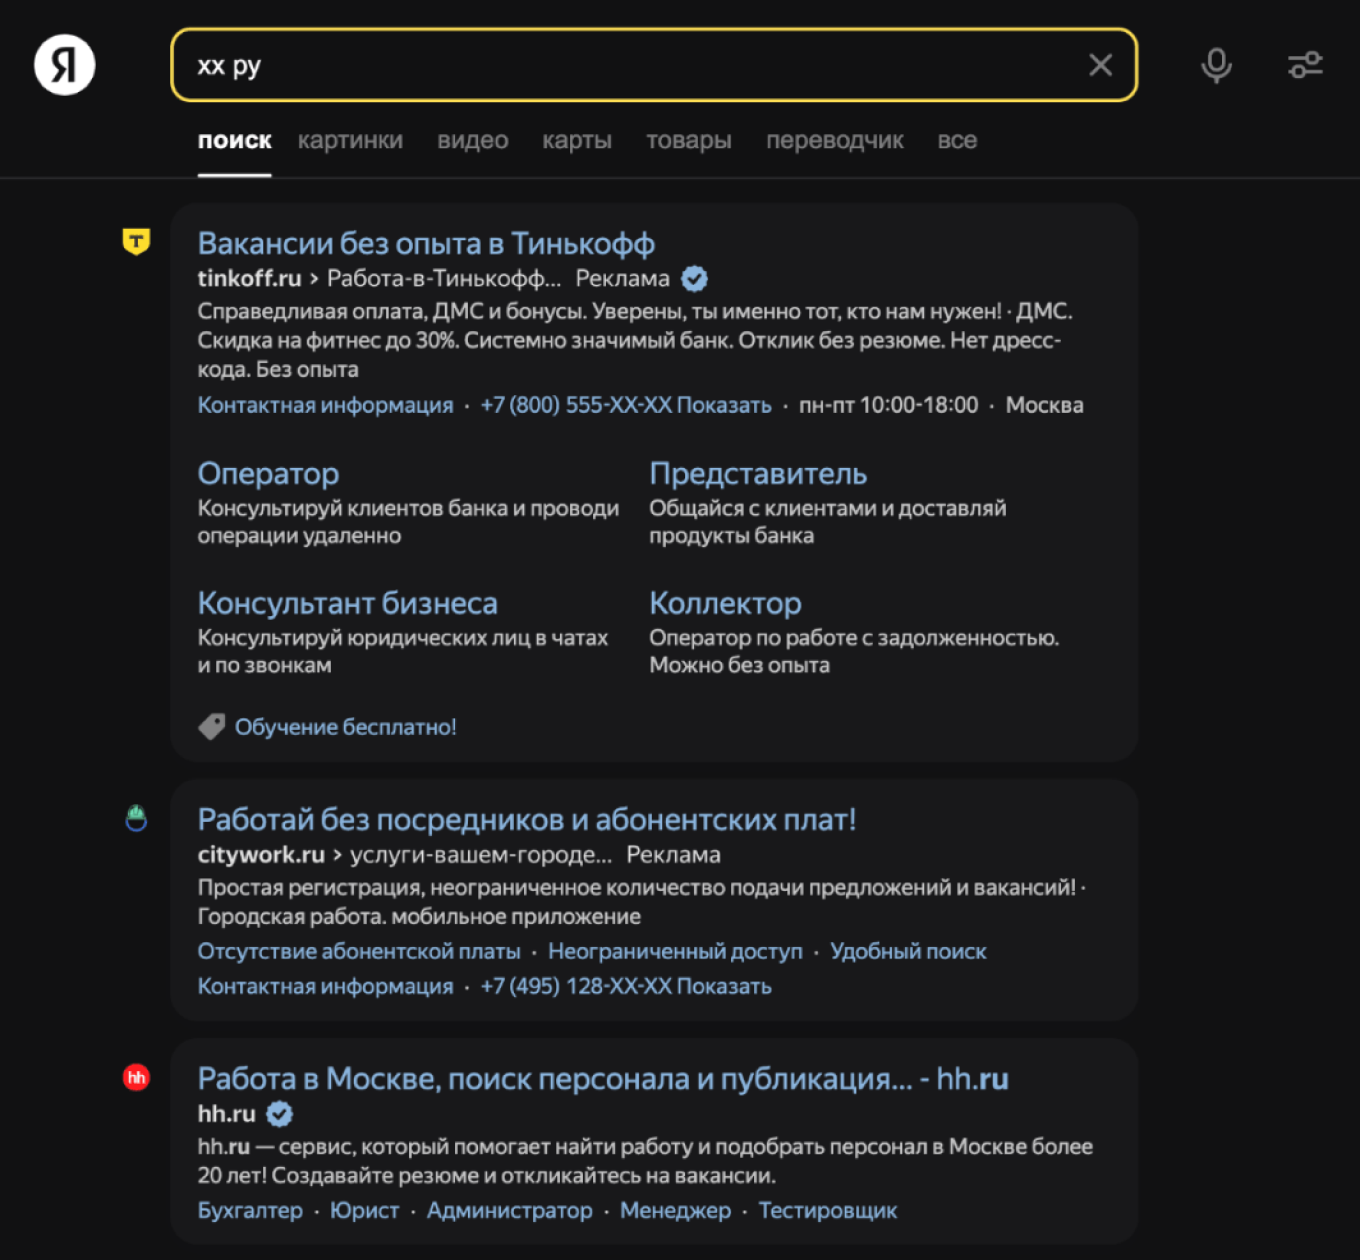Screen dimensions: 1360x1260
Task: Reveal the citywork +7 (495) phone number
Action: click(724, 987)
